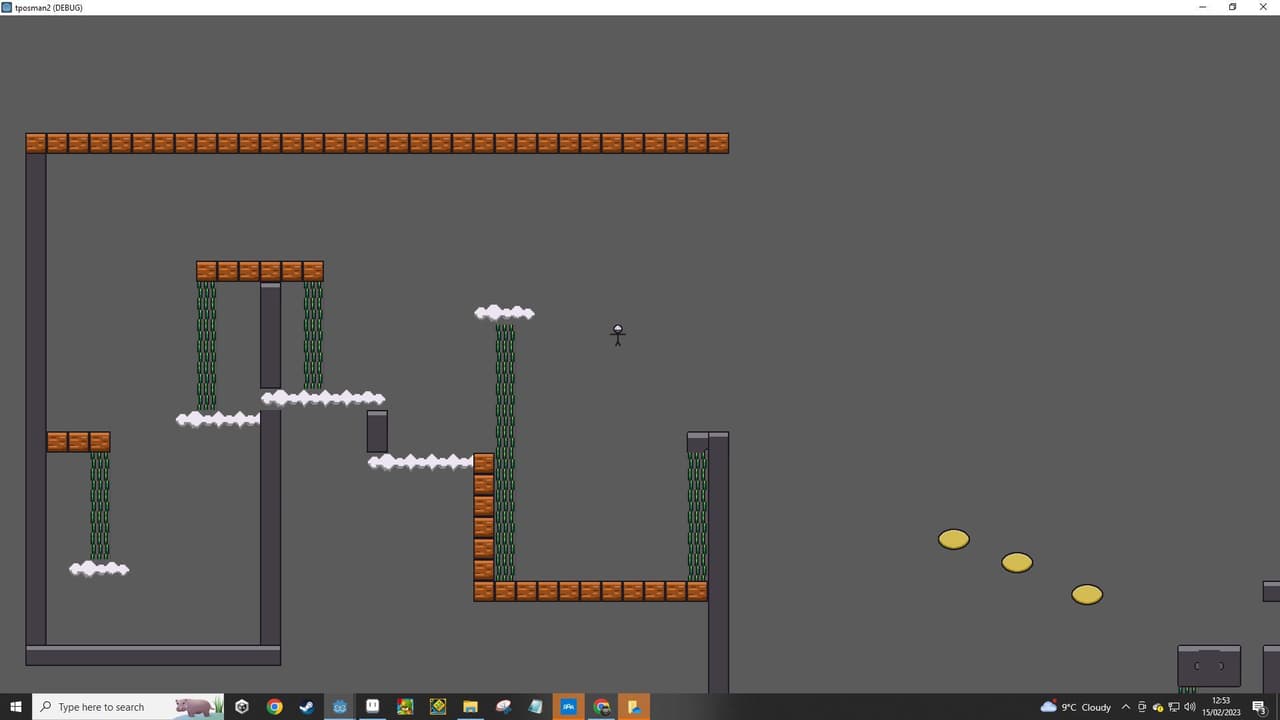1280x720 pixels.
Task: Open the Windows Start menu
Action: 16,707
